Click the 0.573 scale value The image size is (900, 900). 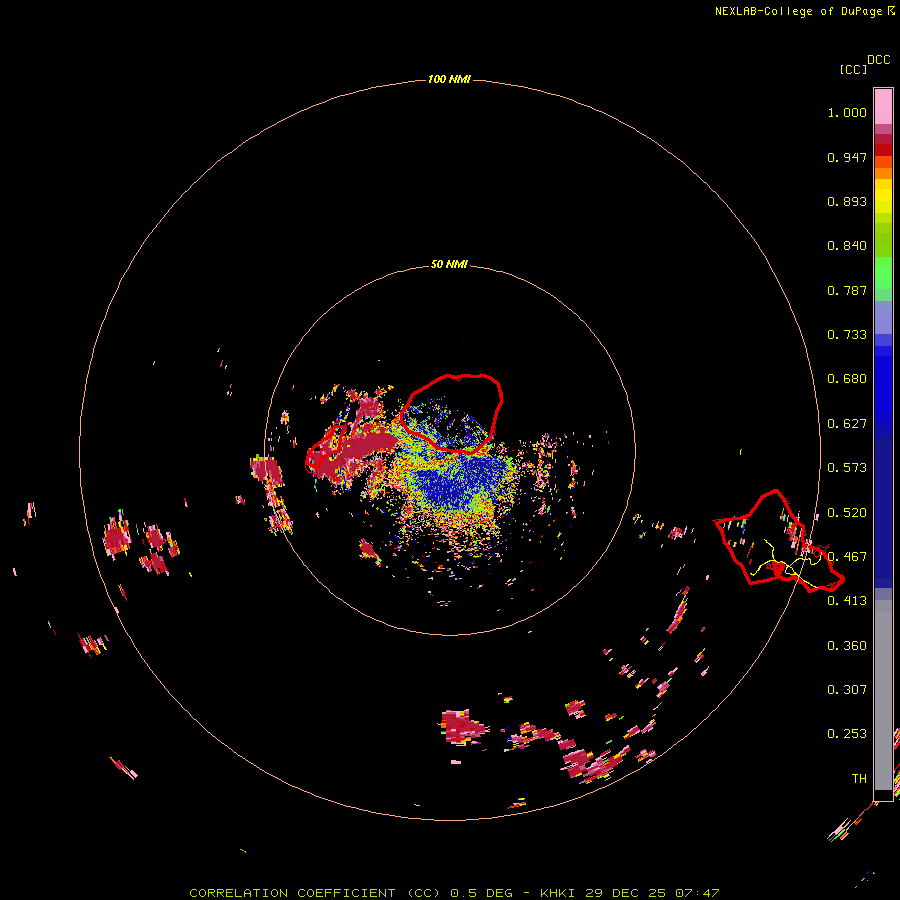pyautogui.click(x=847, y=468)
